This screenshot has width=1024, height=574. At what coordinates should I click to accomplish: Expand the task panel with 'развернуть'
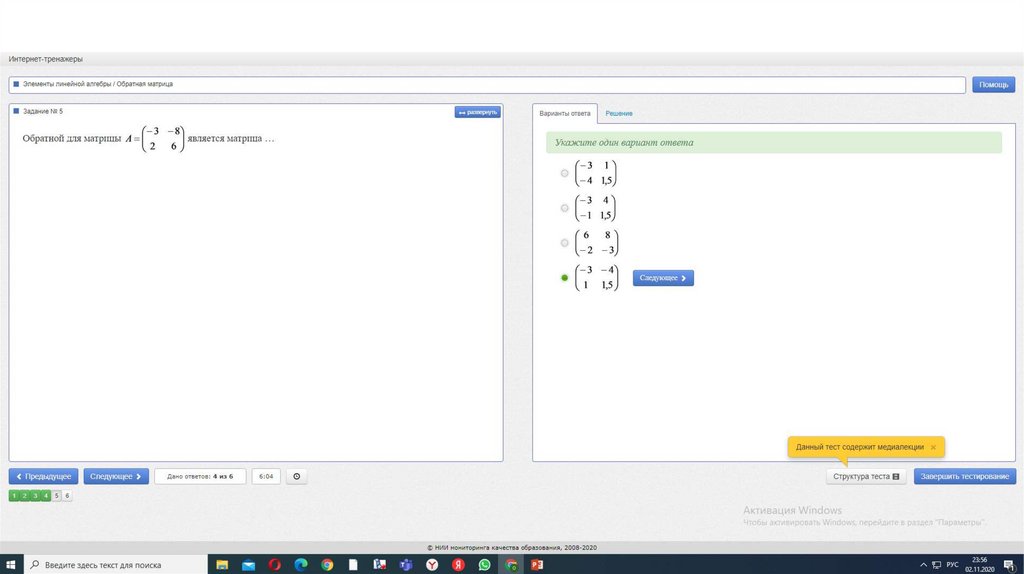(x=476, y=112)
